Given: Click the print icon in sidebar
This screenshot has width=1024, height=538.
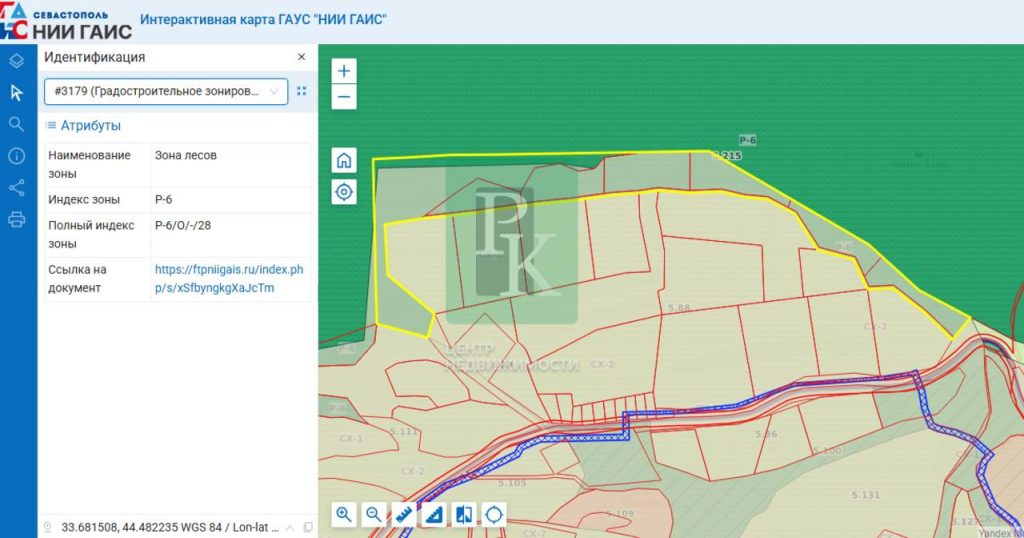Looking at the screenshot, I should [16, 219].
